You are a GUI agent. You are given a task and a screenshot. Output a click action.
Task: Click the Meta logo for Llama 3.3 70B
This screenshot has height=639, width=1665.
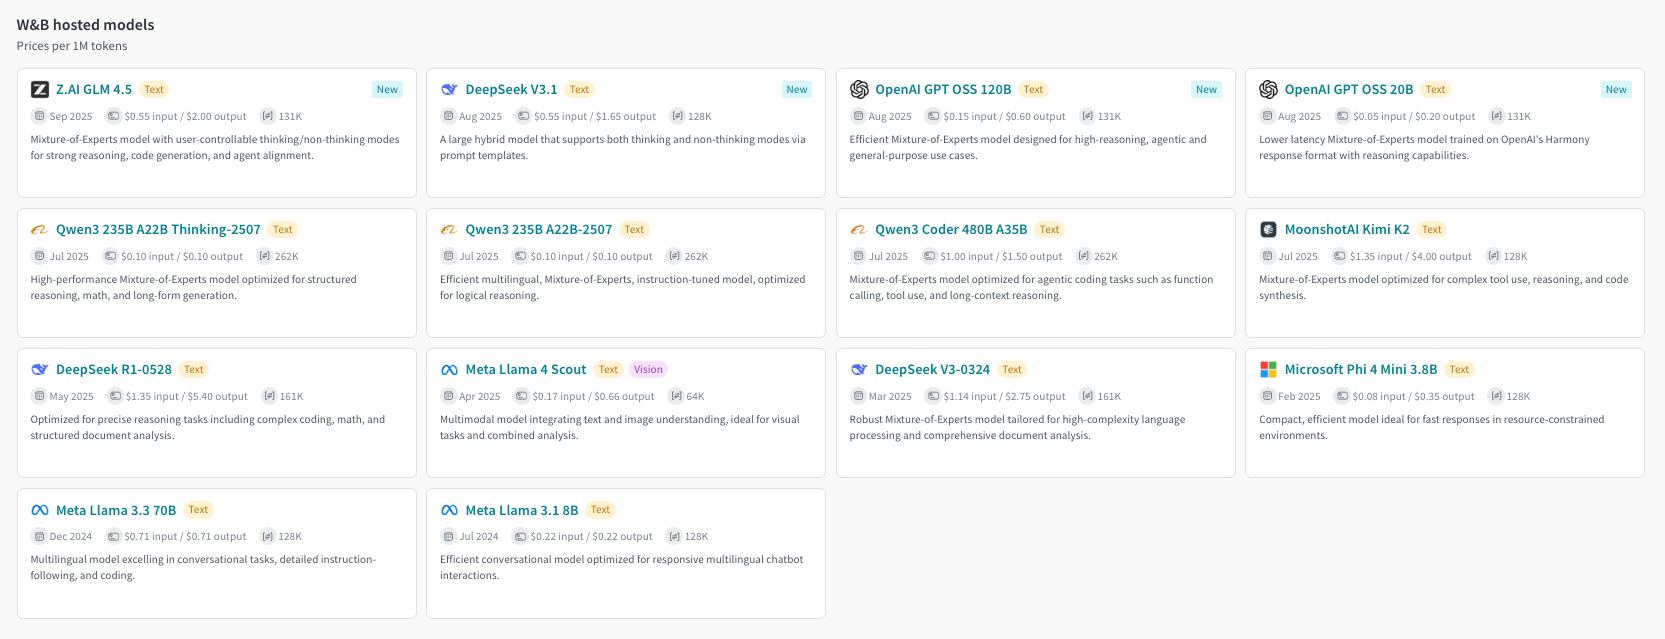[x=40, y=510]
